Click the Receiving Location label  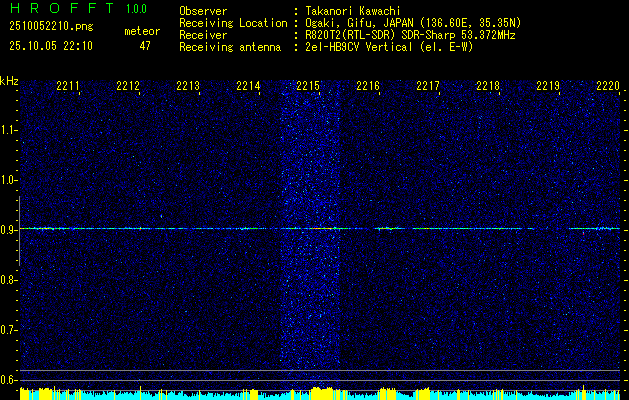(x=233, y=23)
